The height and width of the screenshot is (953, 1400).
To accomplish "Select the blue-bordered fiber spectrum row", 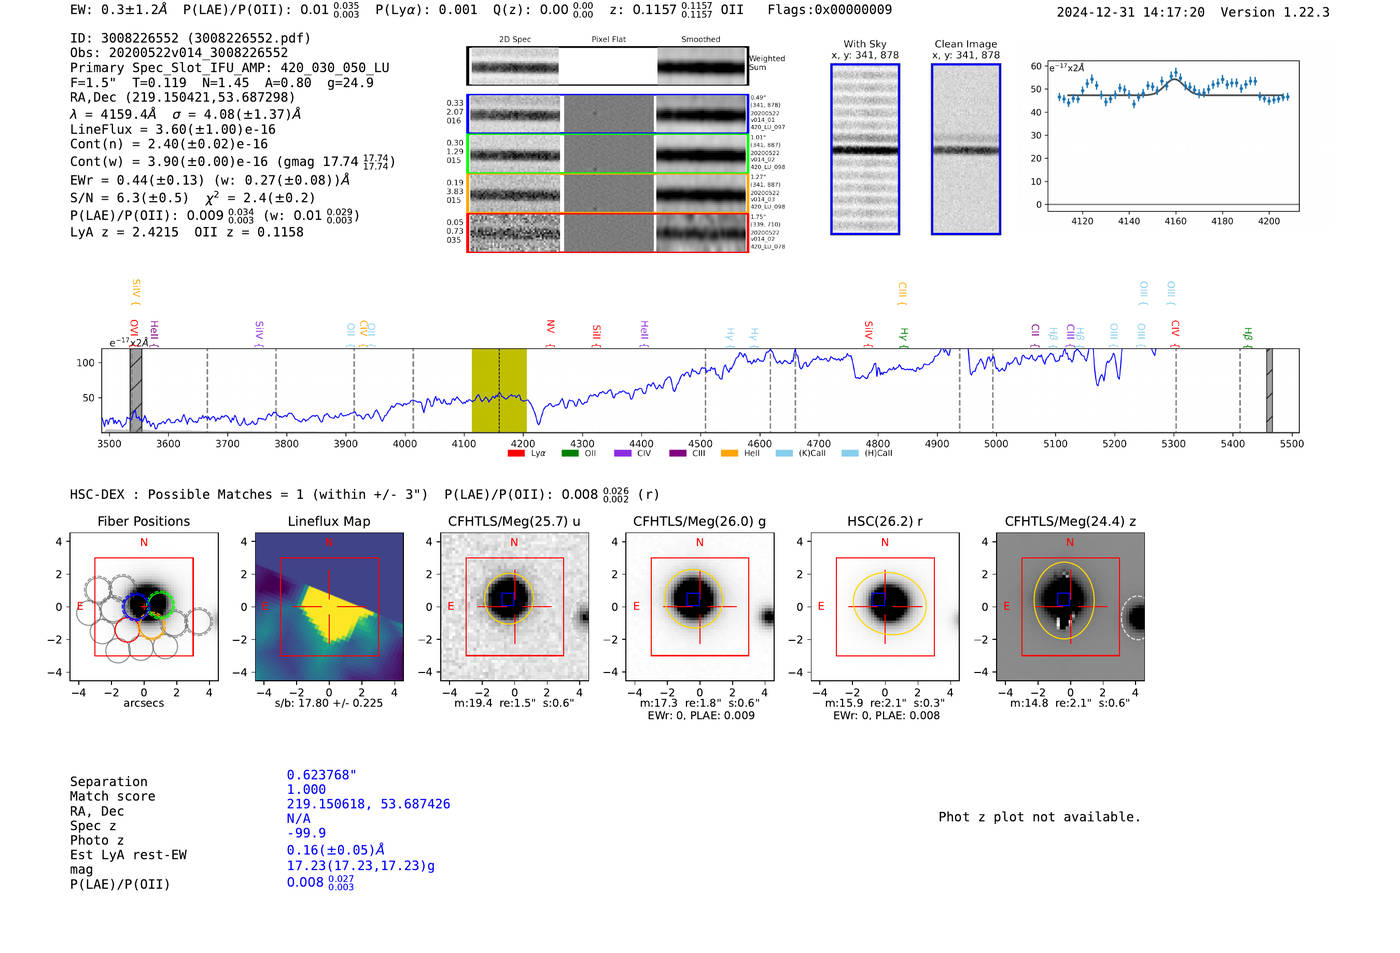I will [x=607, y=114].
